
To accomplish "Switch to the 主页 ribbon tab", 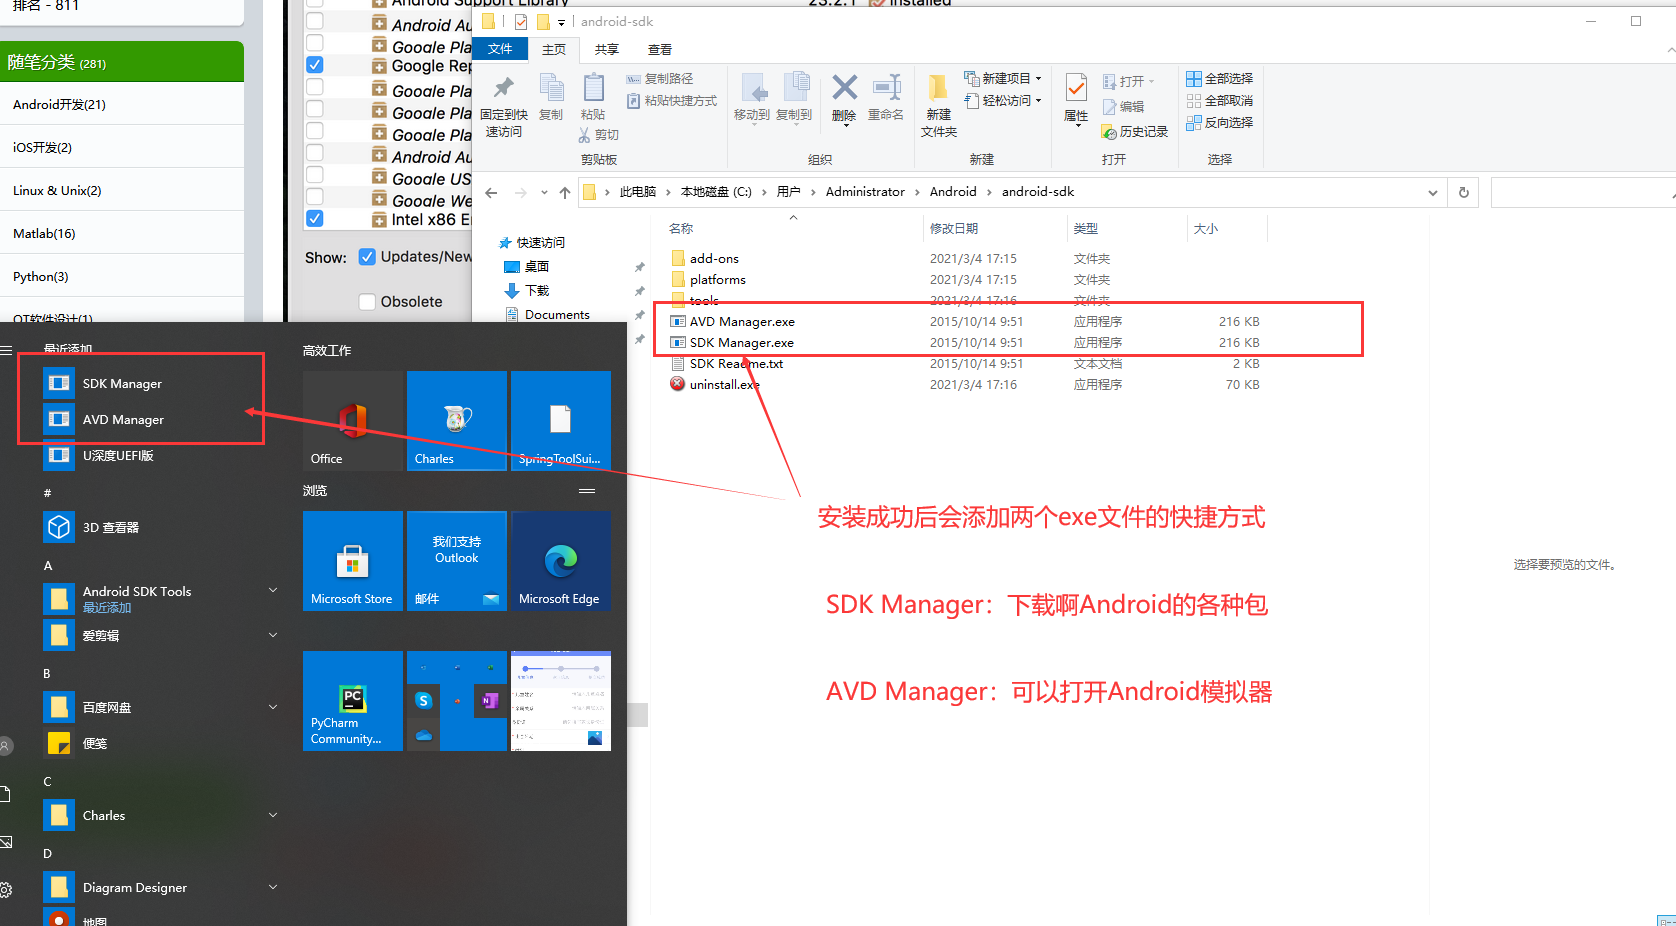I will [x=554, y=49].
